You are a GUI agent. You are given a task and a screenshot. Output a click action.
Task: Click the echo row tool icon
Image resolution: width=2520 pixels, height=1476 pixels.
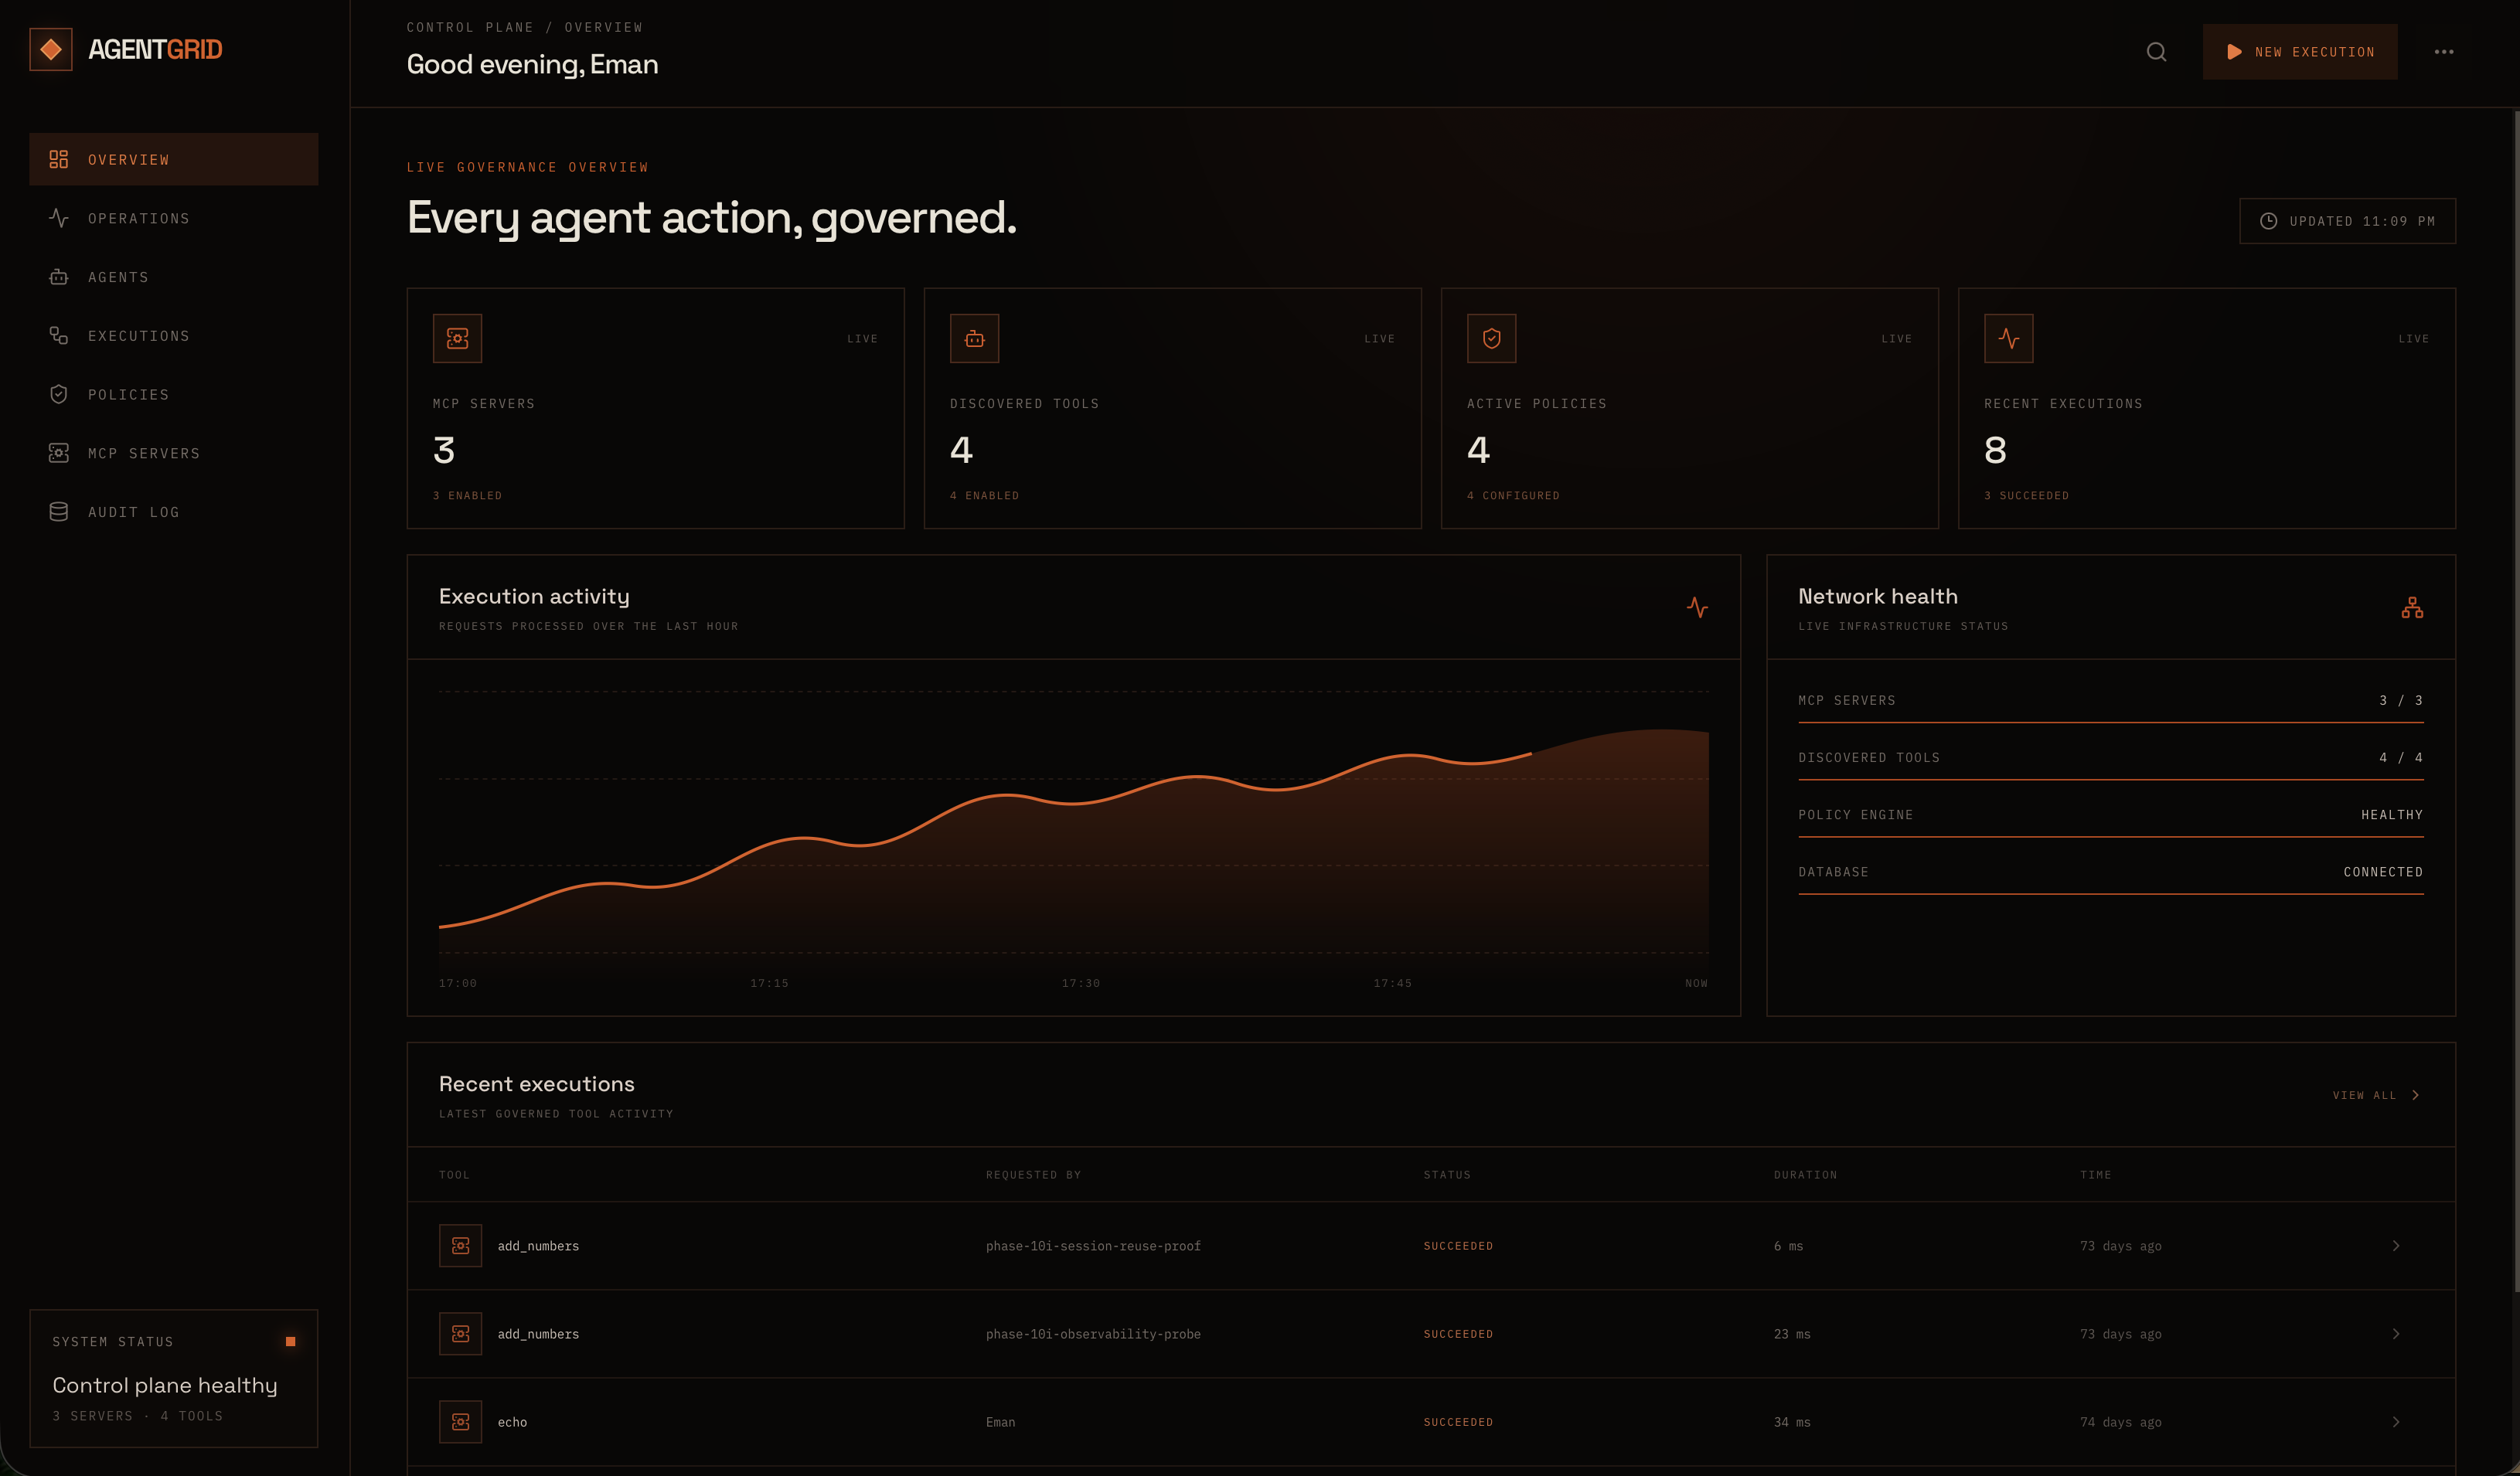pyautogui.click(x=460, y=1422)
